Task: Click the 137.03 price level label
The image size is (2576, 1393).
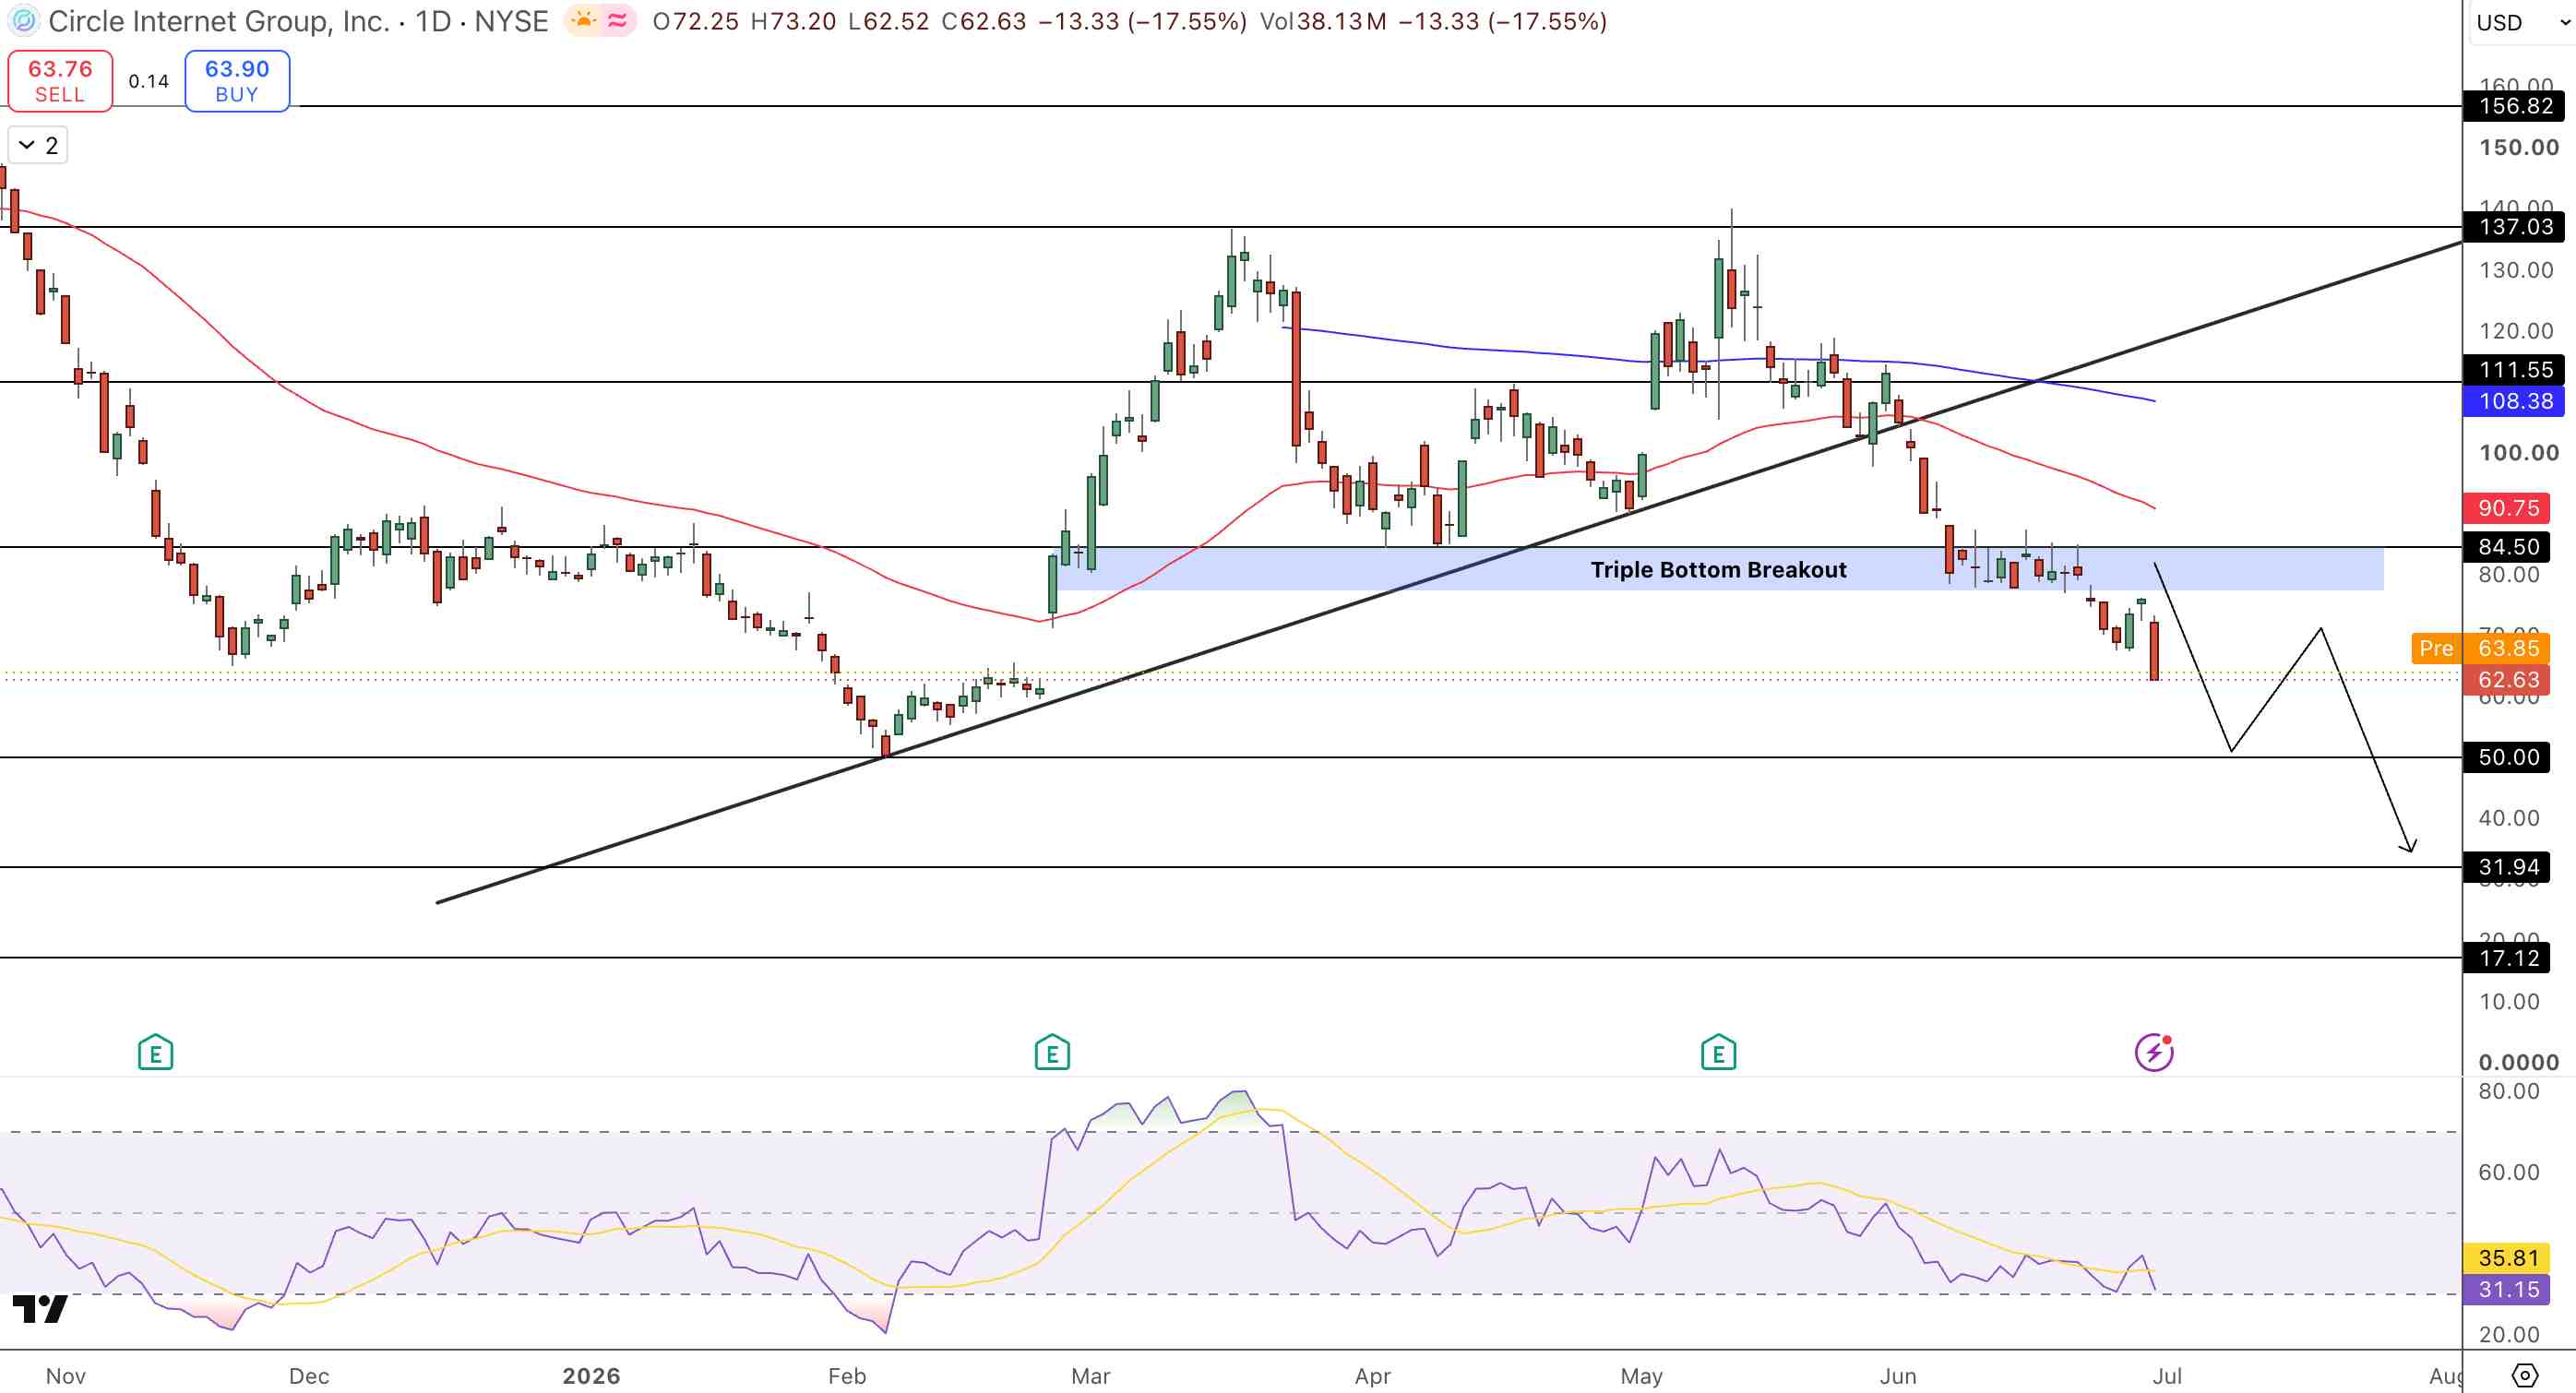Action: click(2514, 227)
